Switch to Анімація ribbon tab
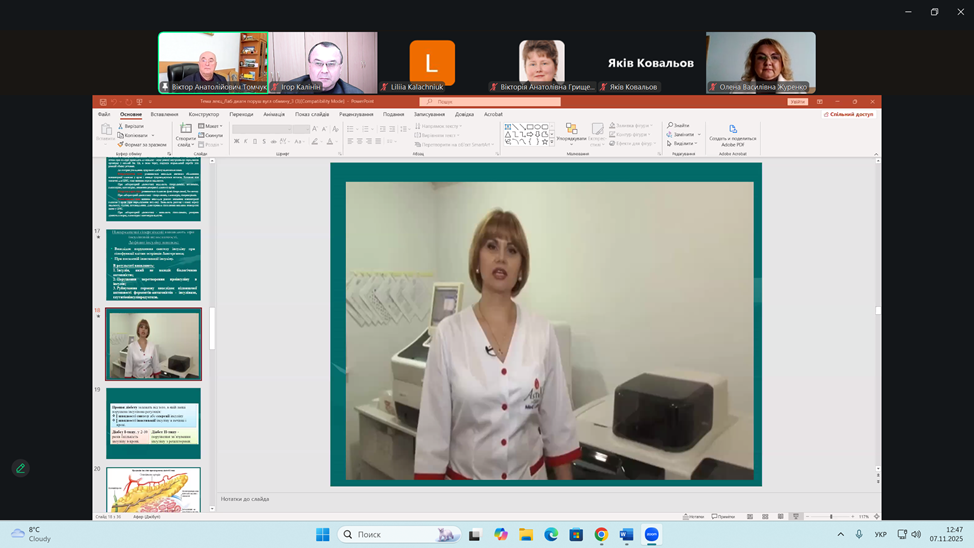Viewport: 974px width, 548px height. [274, 114]
